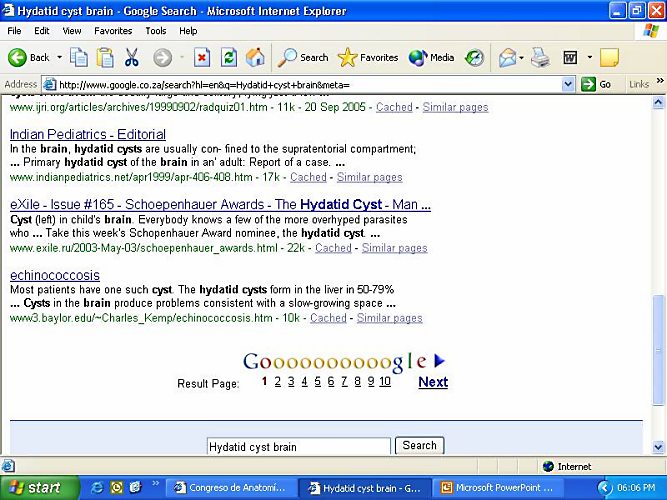
Task: Click the Go button
Action: point(596,85)
